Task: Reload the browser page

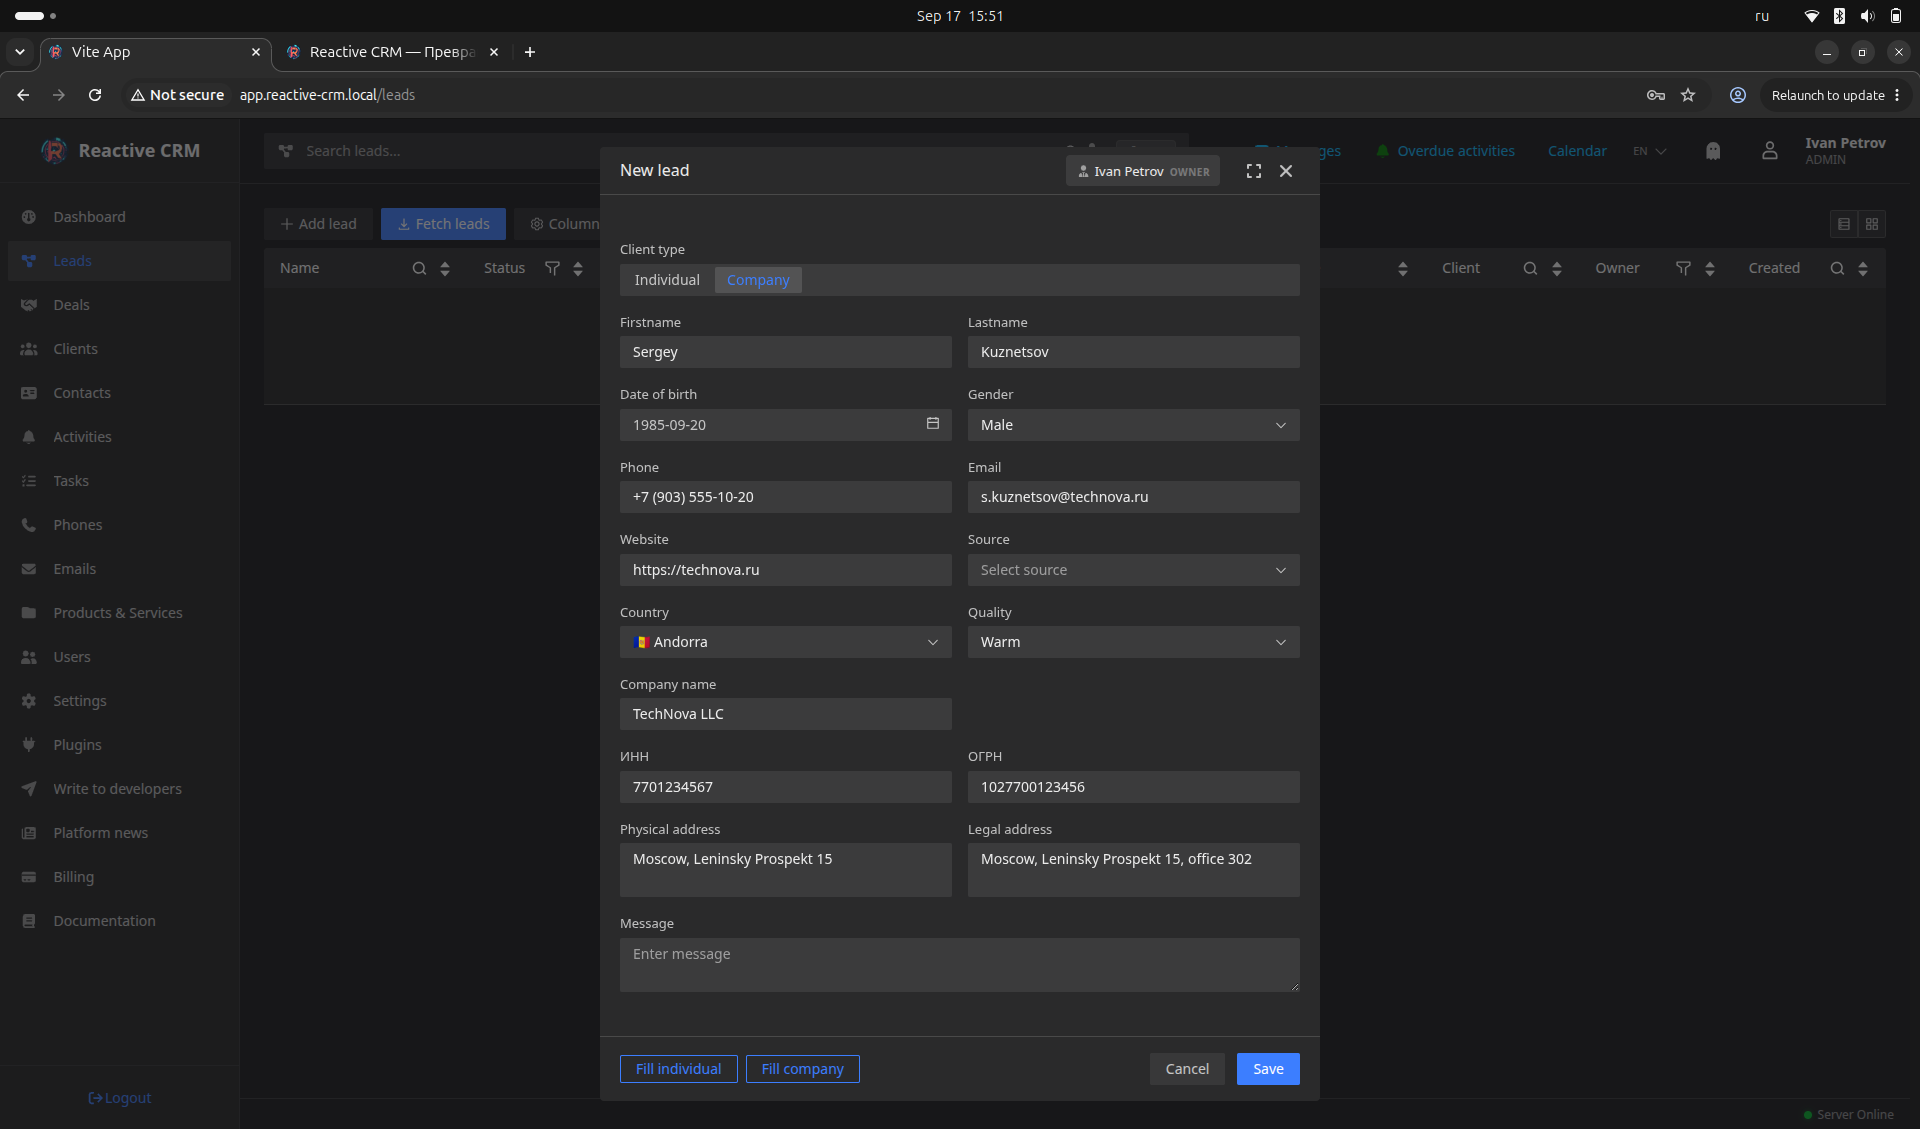Action: pyautogui.click(x=95, y=95)
